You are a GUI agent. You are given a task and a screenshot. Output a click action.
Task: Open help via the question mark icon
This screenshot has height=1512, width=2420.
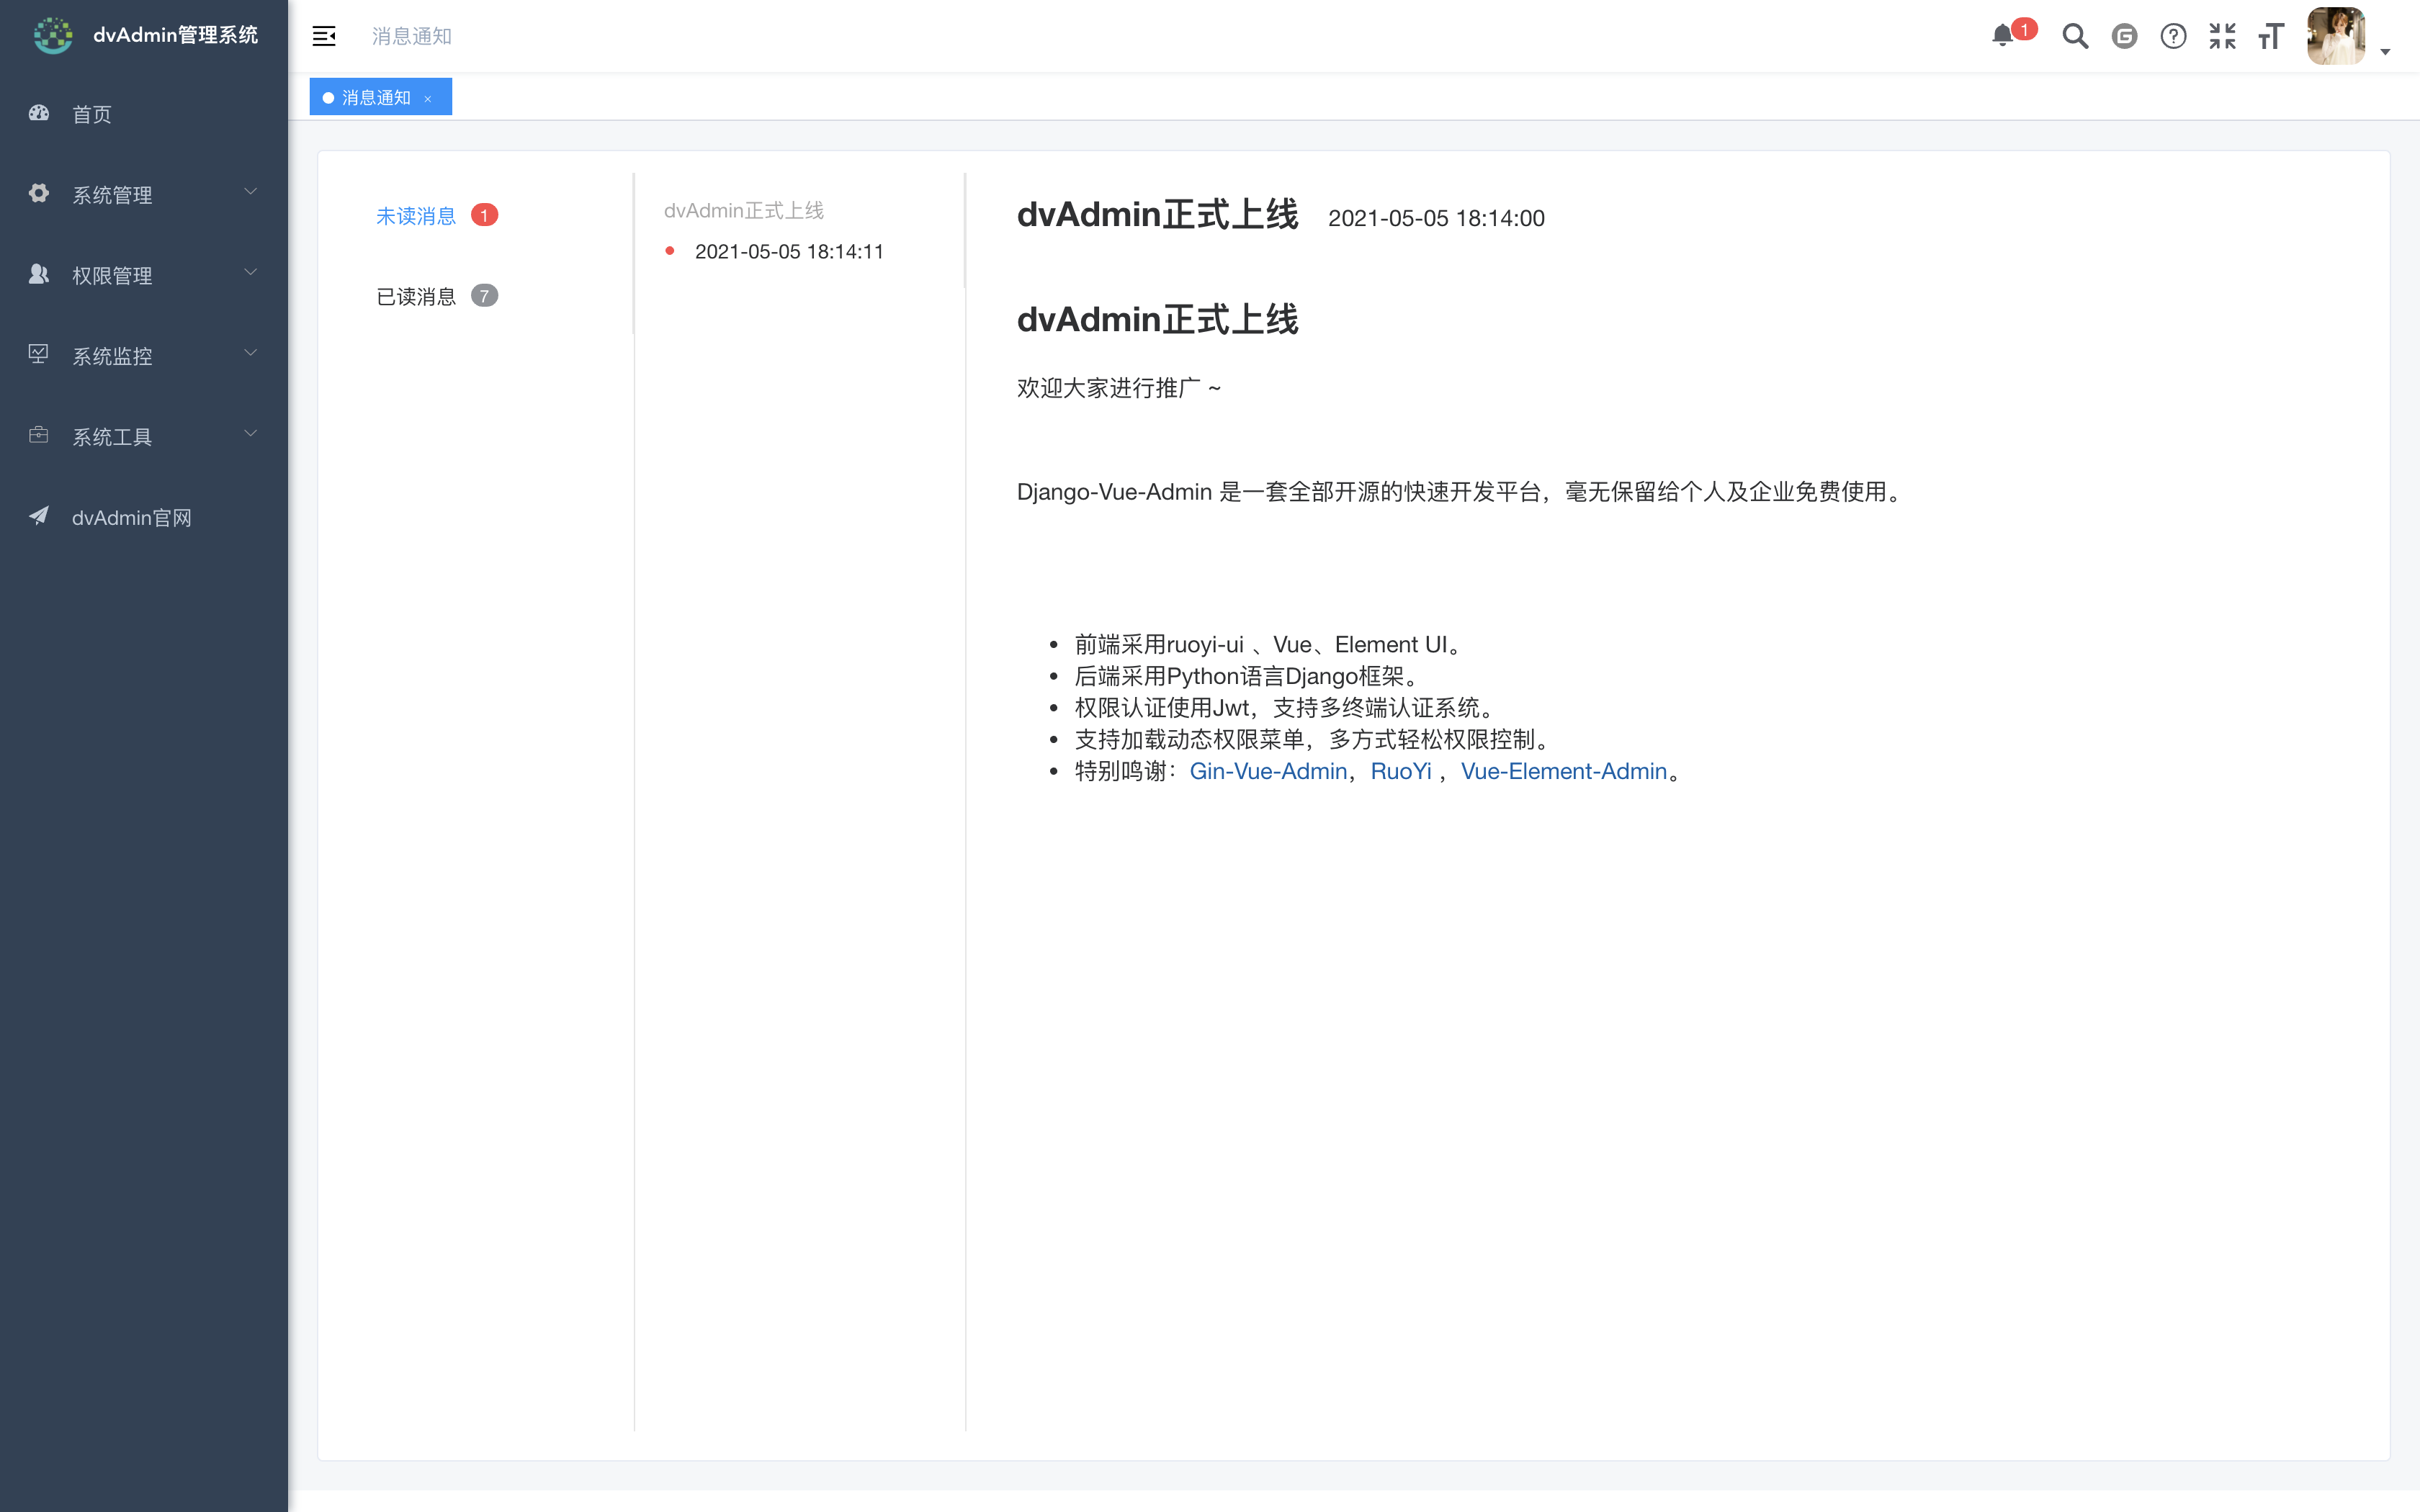coord(2173,36)
